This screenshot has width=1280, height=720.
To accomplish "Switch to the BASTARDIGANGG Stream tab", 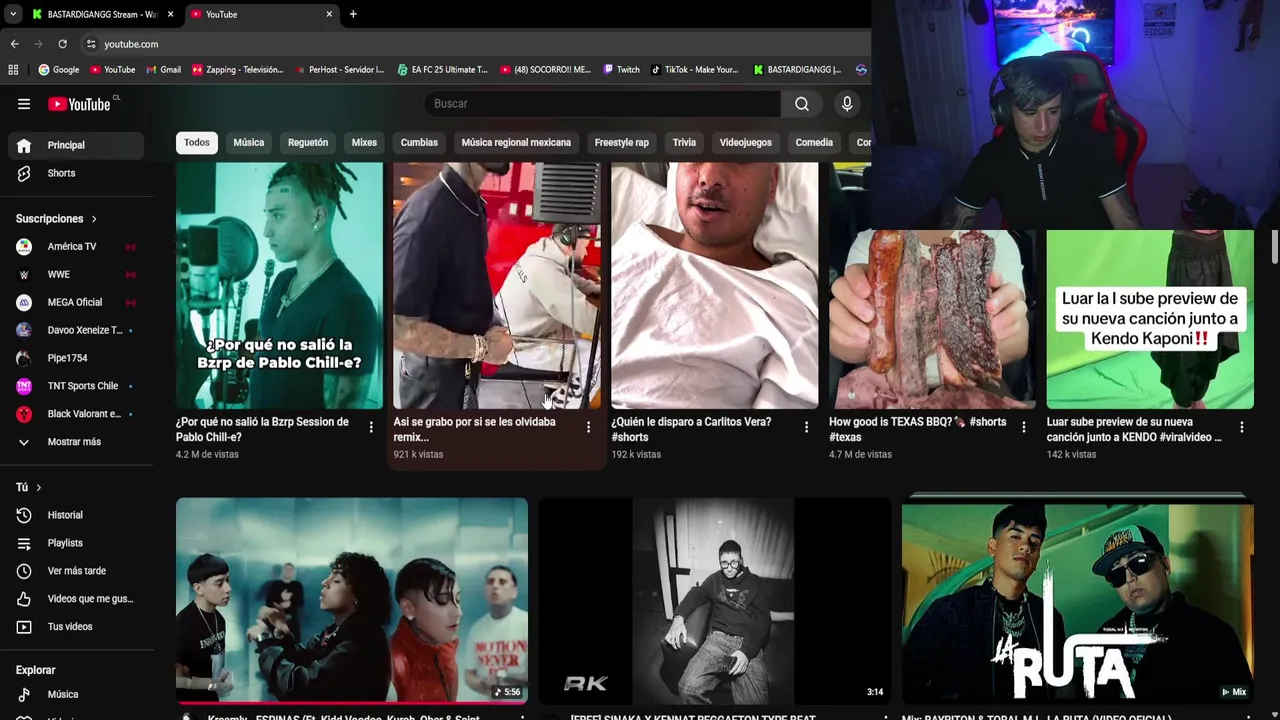I will (100, 14).
